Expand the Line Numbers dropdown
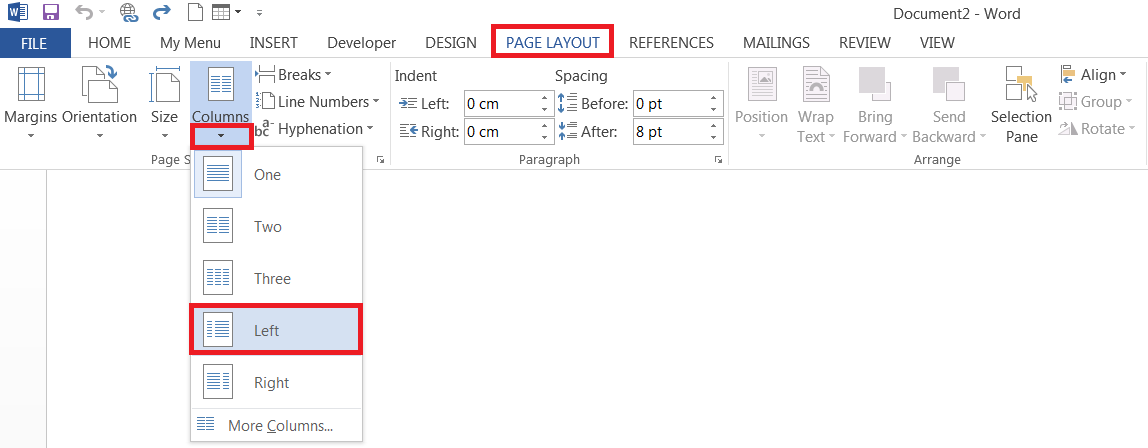This screenshot has width=1148, height=448. 318,102
